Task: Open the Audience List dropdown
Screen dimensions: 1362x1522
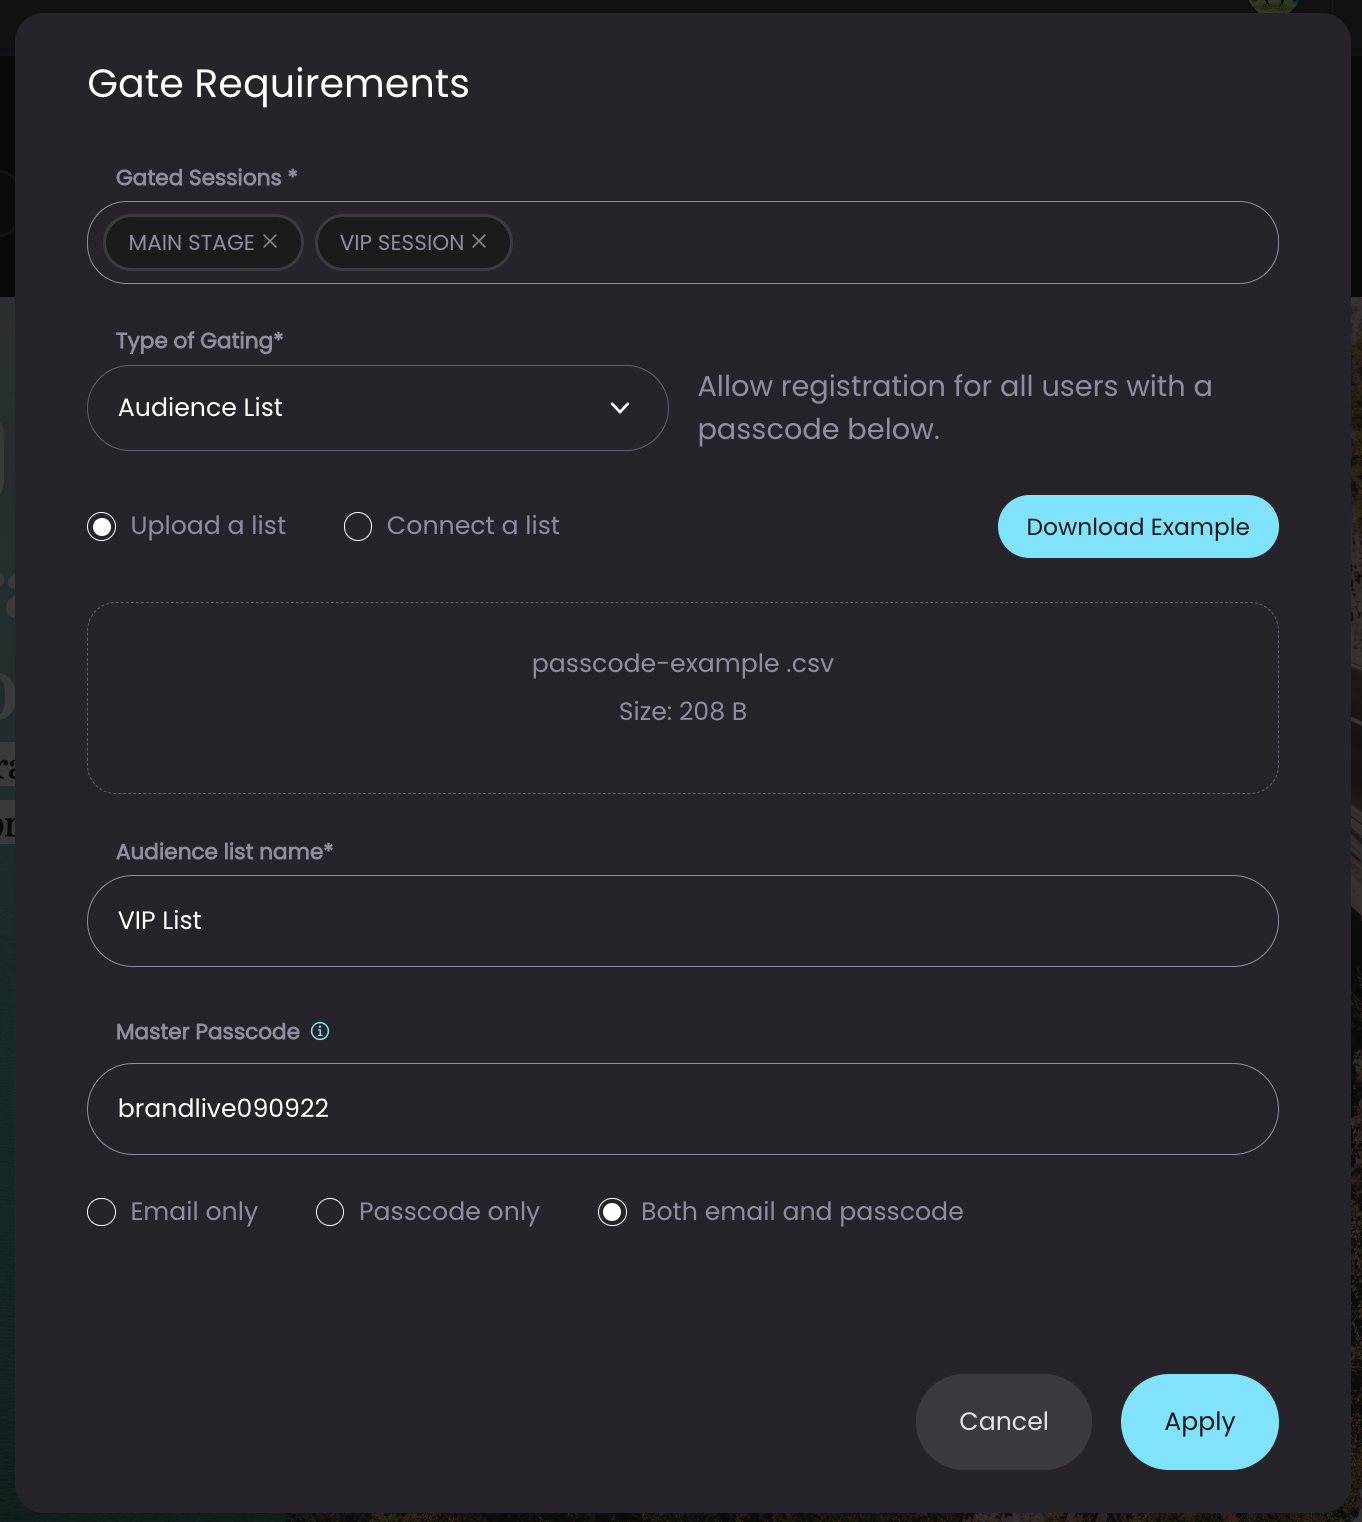Action: pos(378,408)
